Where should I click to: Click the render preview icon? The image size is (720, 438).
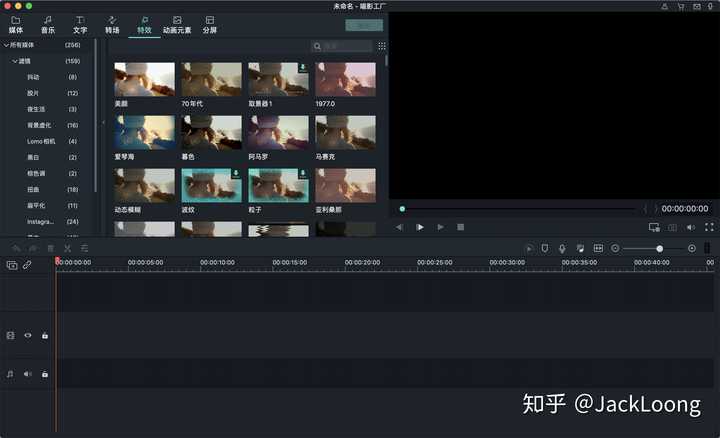[x=529, y=249]
